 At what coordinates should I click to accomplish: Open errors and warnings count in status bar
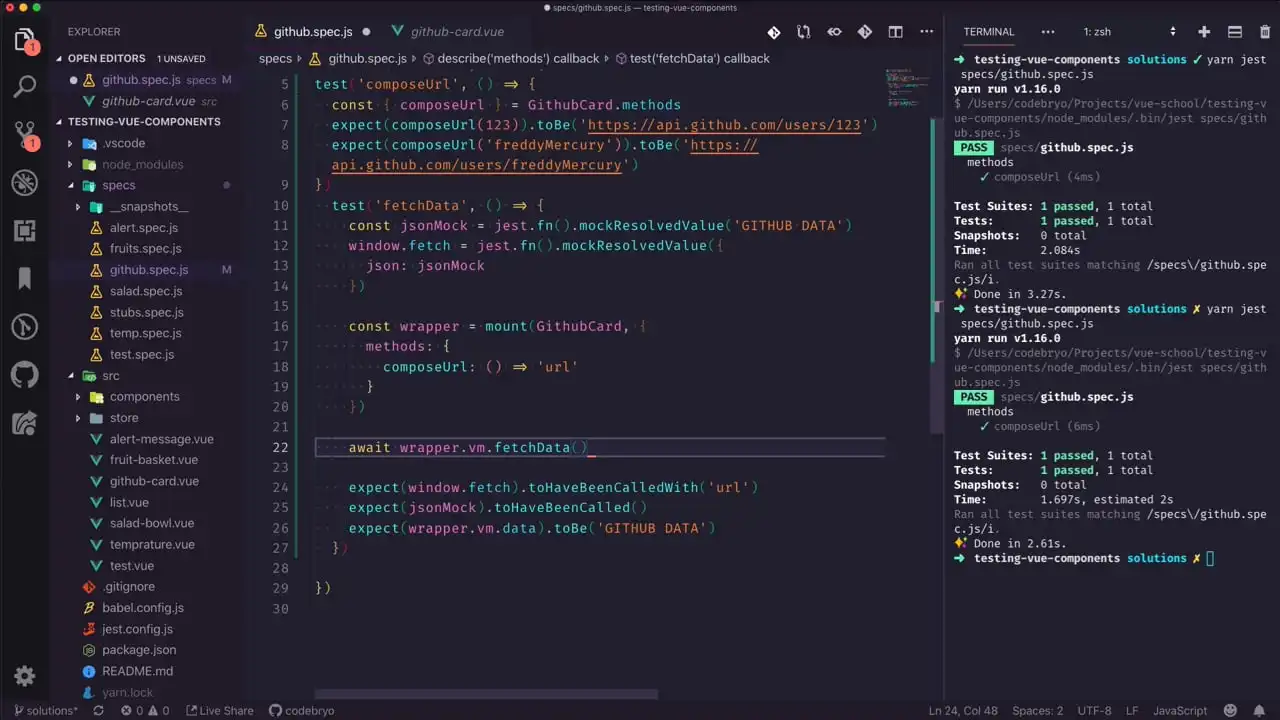click(144, 711)
